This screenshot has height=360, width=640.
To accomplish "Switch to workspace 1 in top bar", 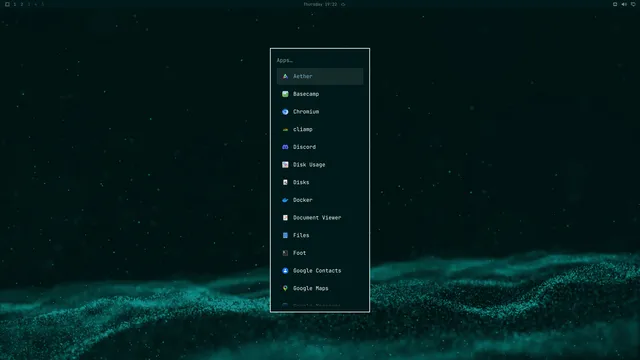I will pyautogui.click(x=15, y=4).
